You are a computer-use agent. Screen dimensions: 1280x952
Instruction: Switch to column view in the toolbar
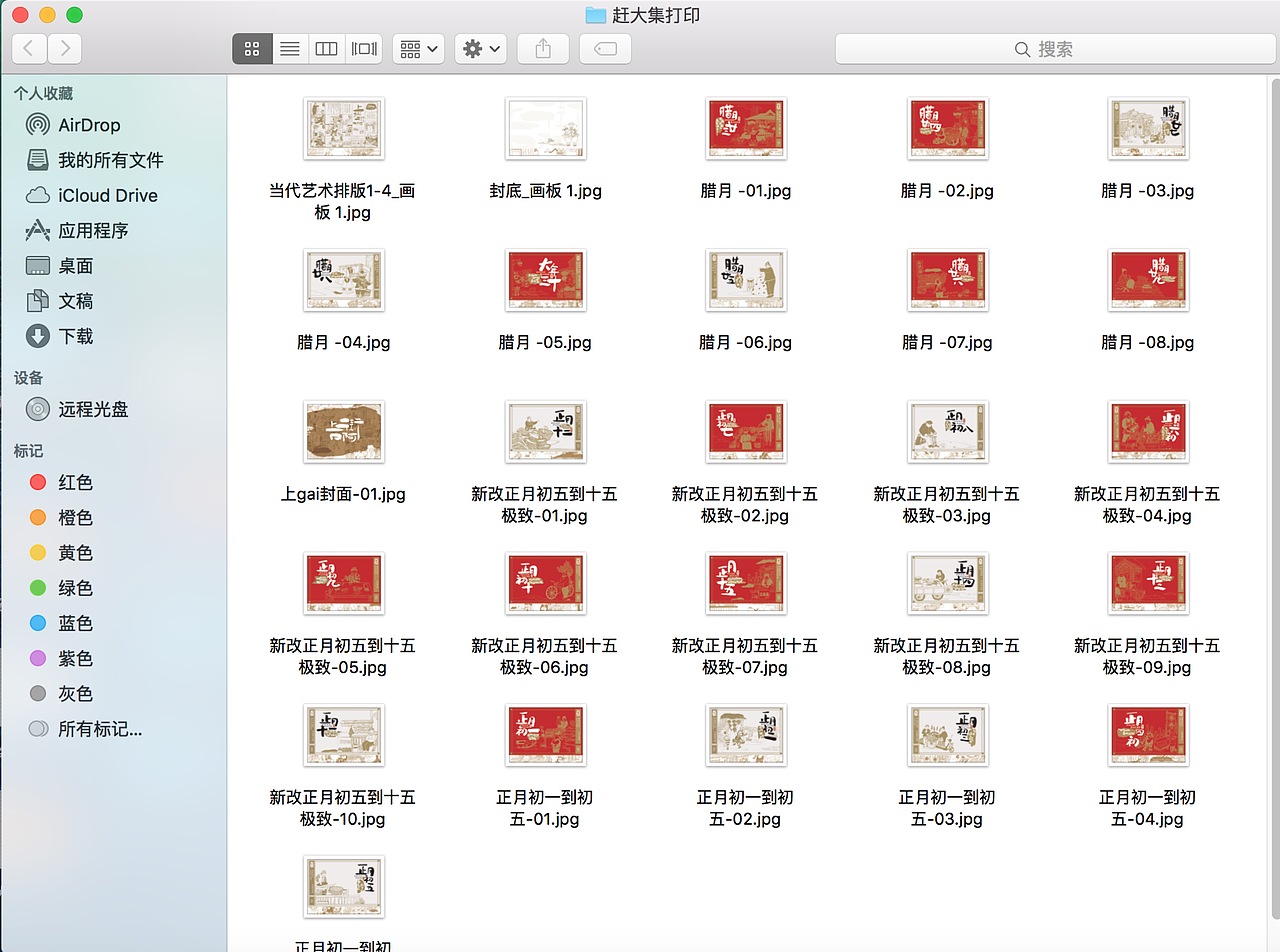click(x=326, y=48)
